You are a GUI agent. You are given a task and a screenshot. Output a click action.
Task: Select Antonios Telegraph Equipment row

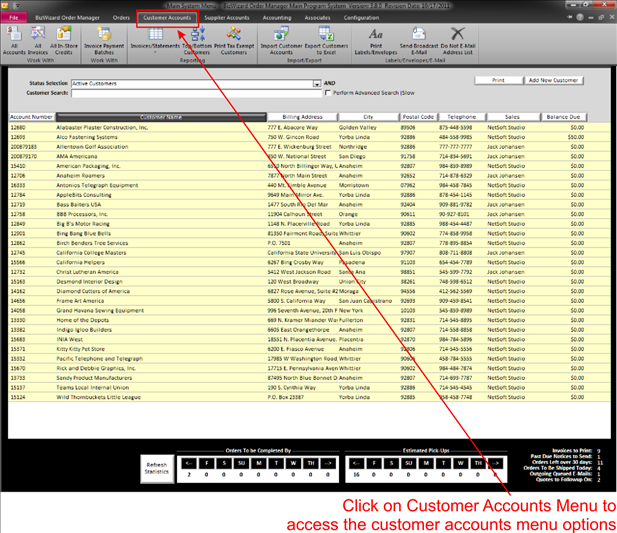click(x=309, y=185)
